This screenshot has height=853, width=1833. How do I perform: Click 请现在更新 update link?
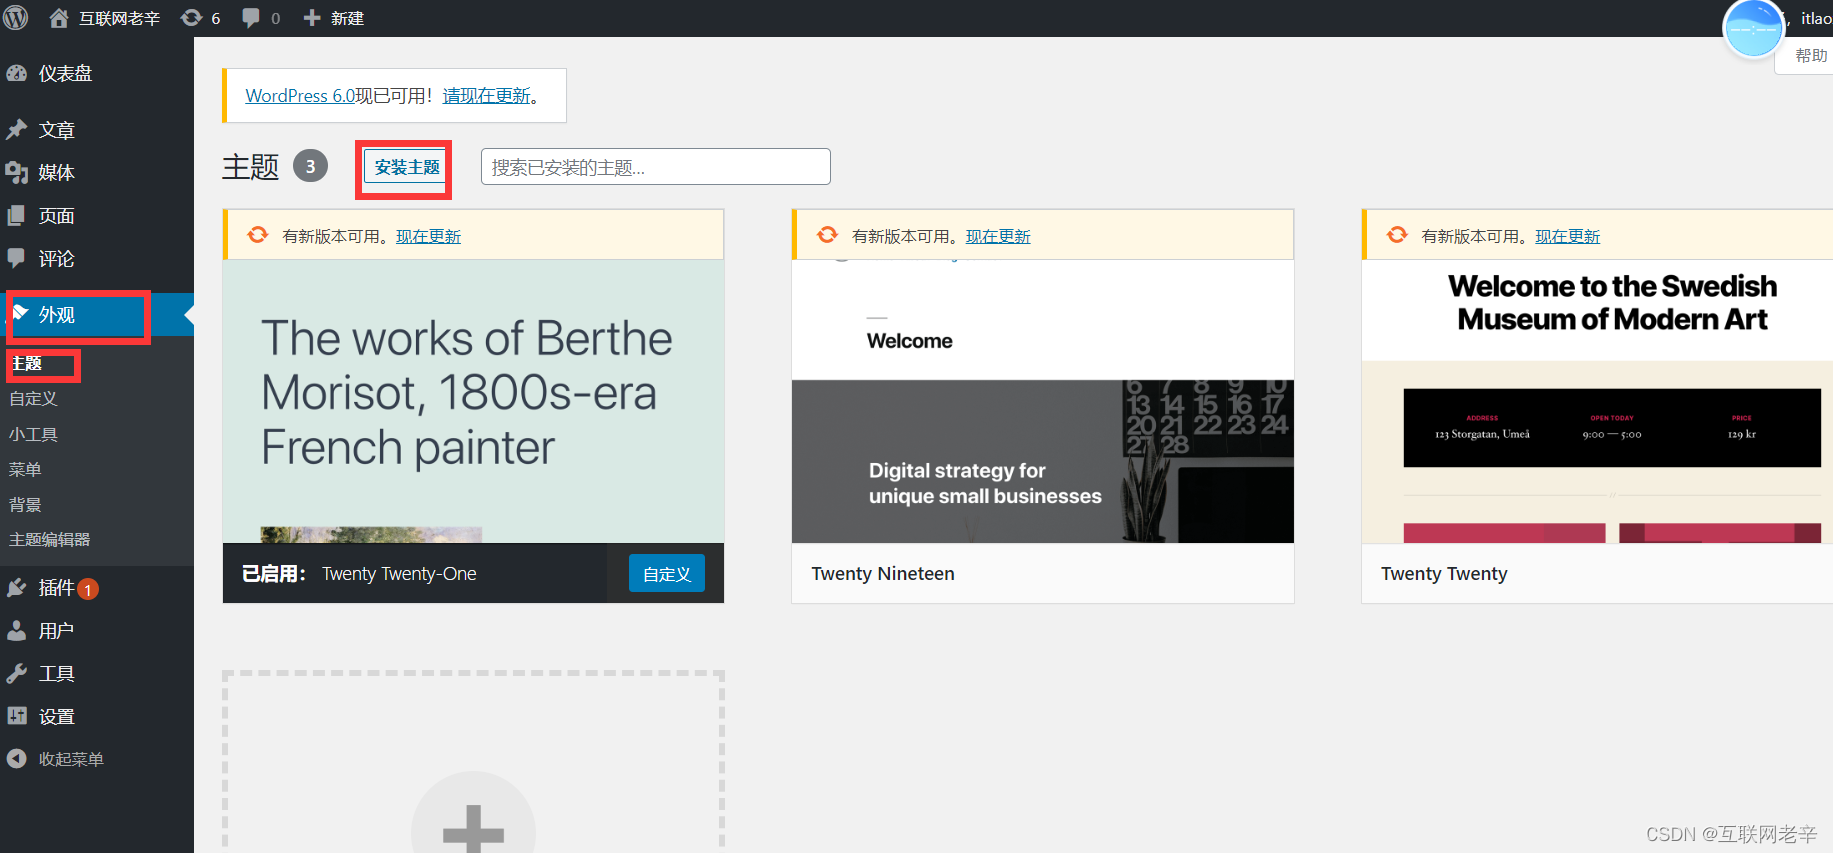tap(487, 96)
